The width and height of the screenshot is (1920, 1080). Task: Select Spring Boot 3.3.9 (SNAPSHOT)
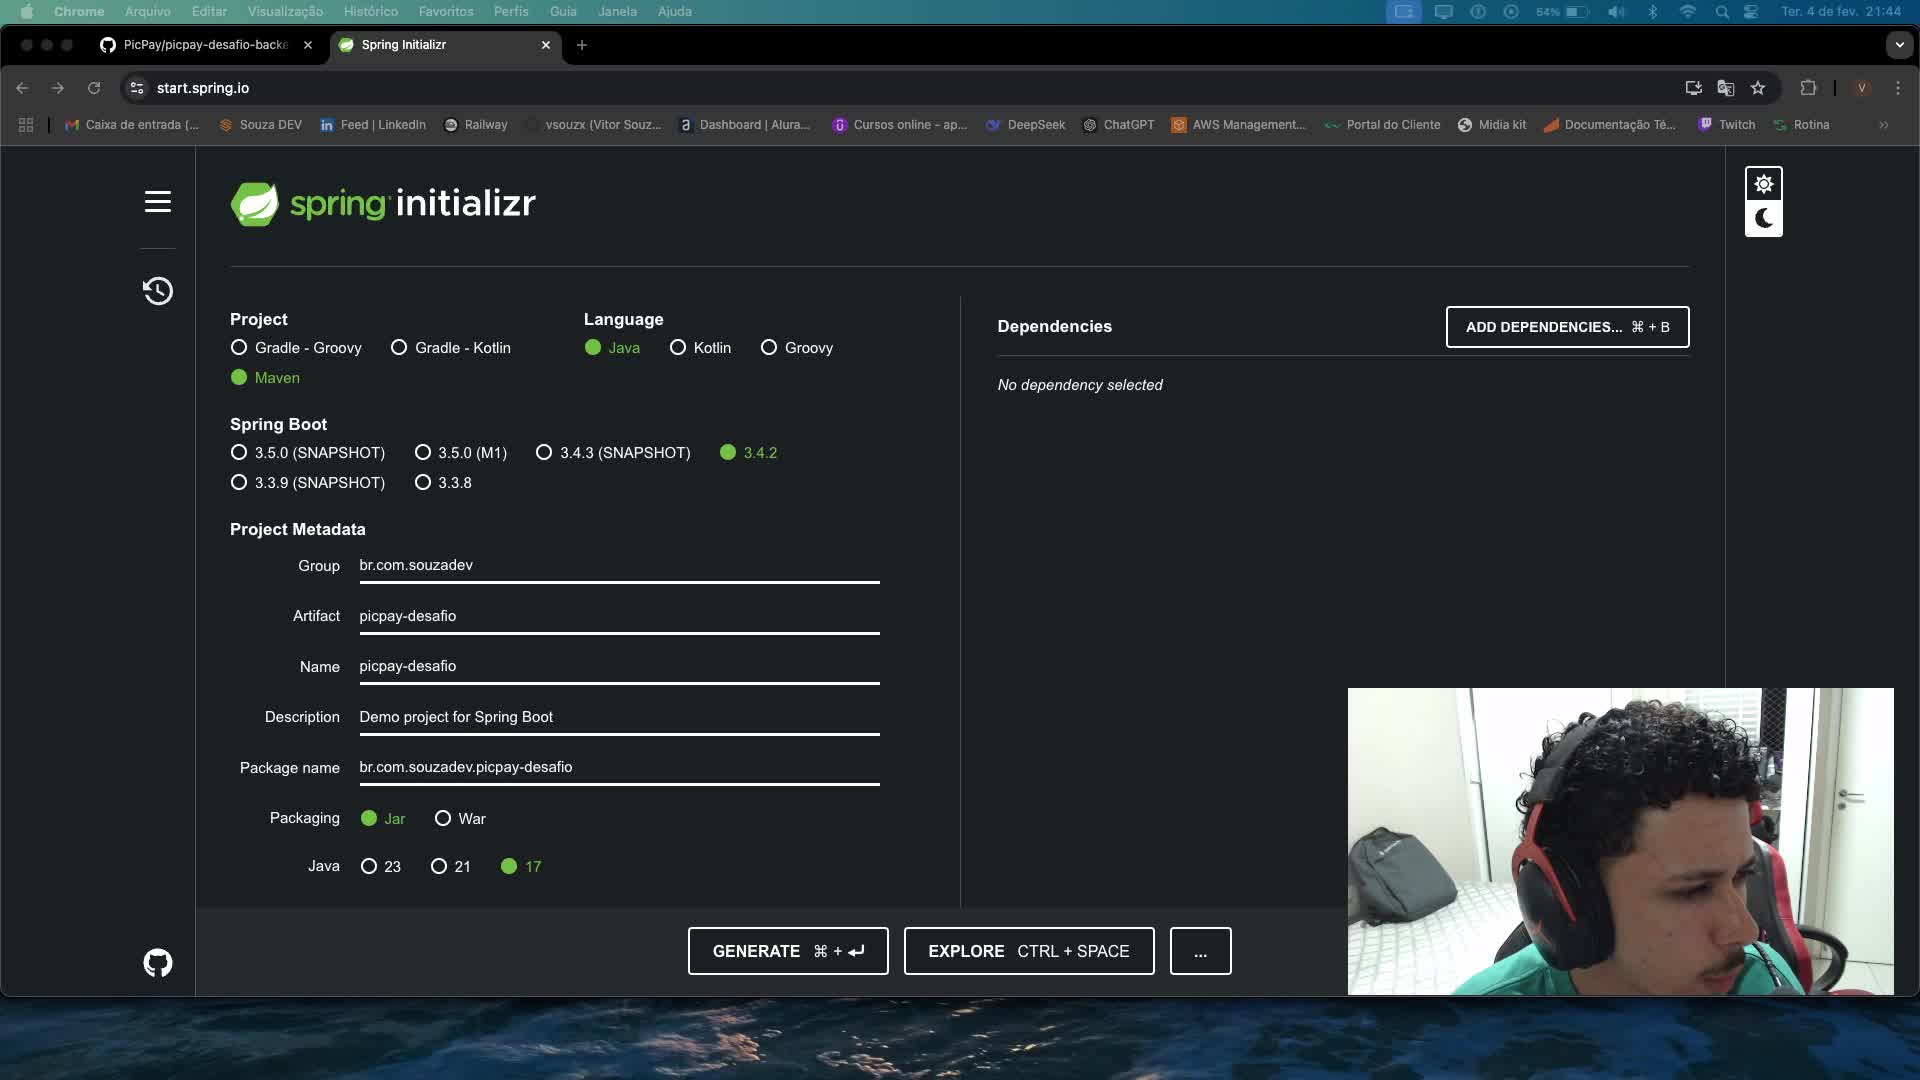(308, 483)
